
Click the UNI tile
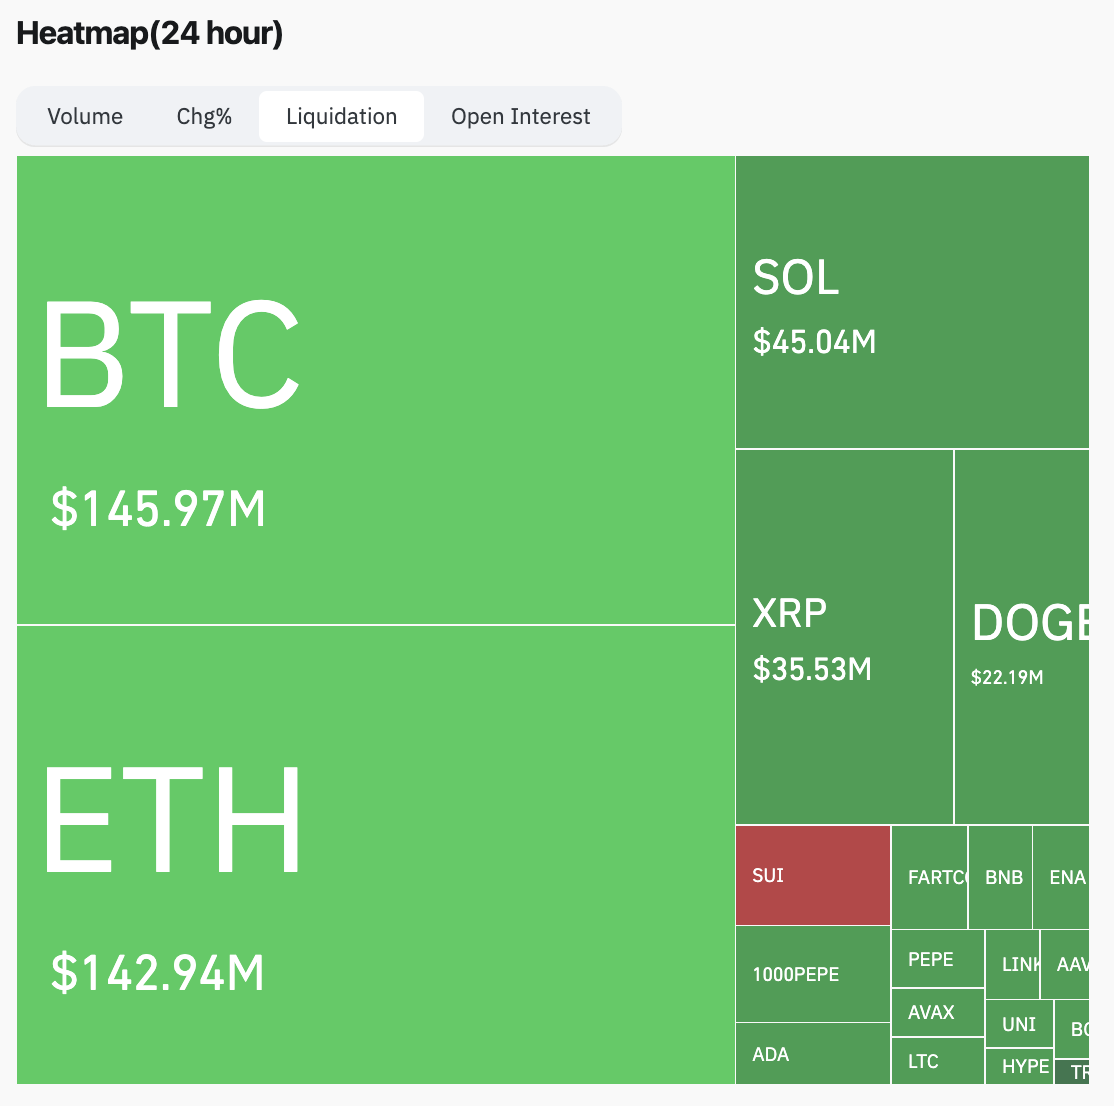click(x=1019, y=1024)
